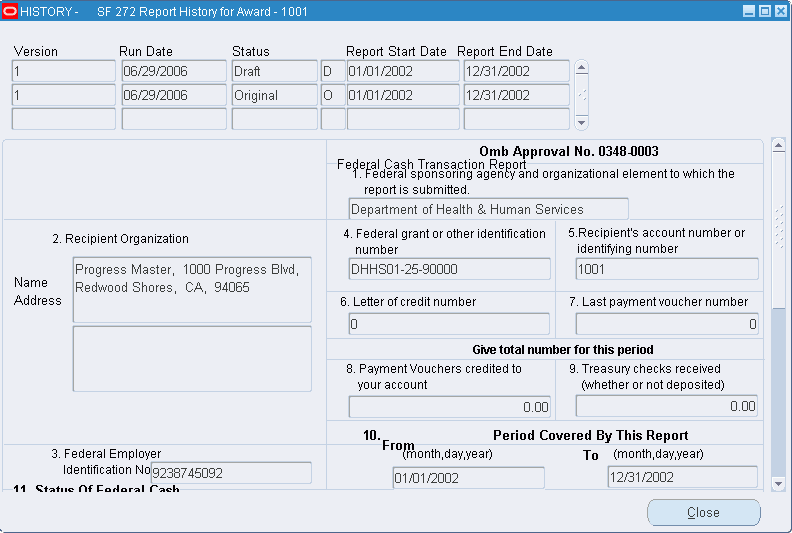
Task: Click the status code O field
Action: coord(333,95)
